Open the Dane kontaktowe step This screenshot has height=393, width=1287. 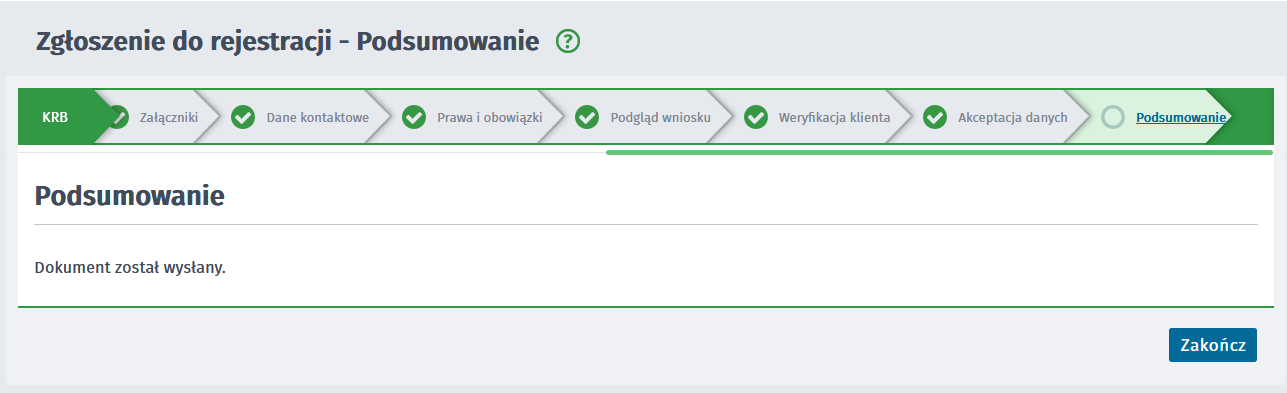(318, 117)
